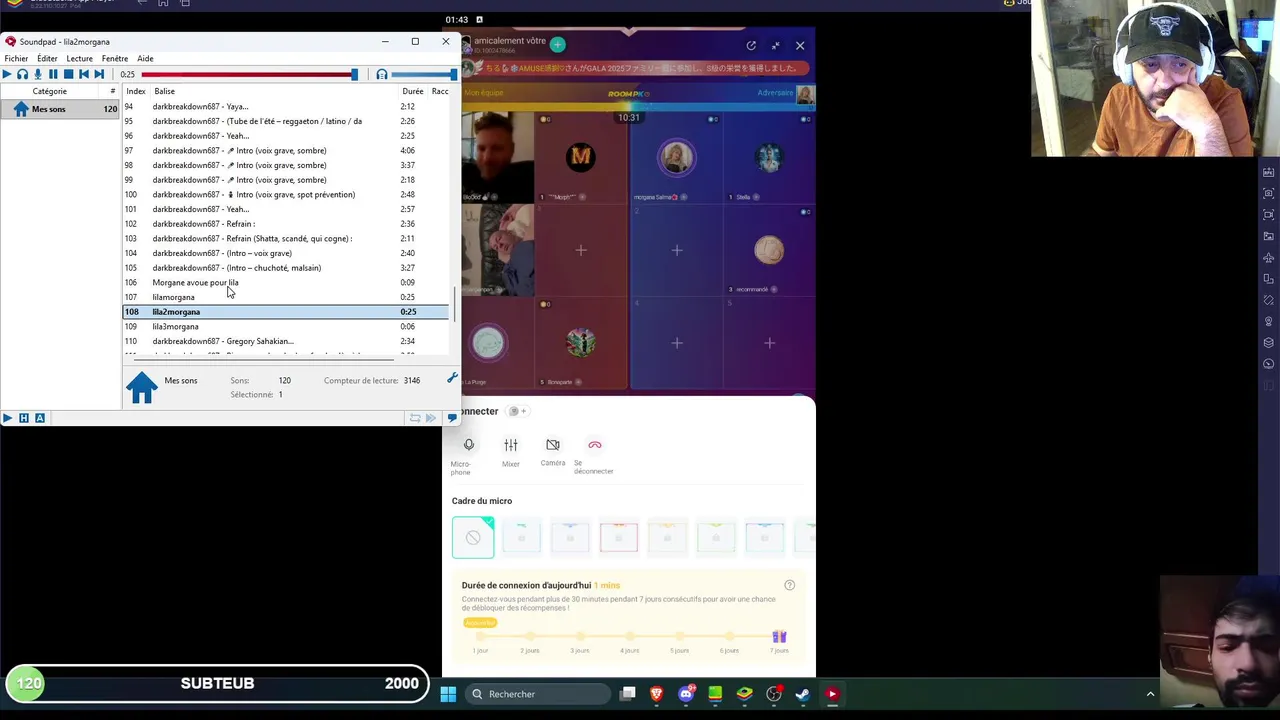Select sound 109 lila3morgana
This screenshot has height=720, width=1280.
285,326
